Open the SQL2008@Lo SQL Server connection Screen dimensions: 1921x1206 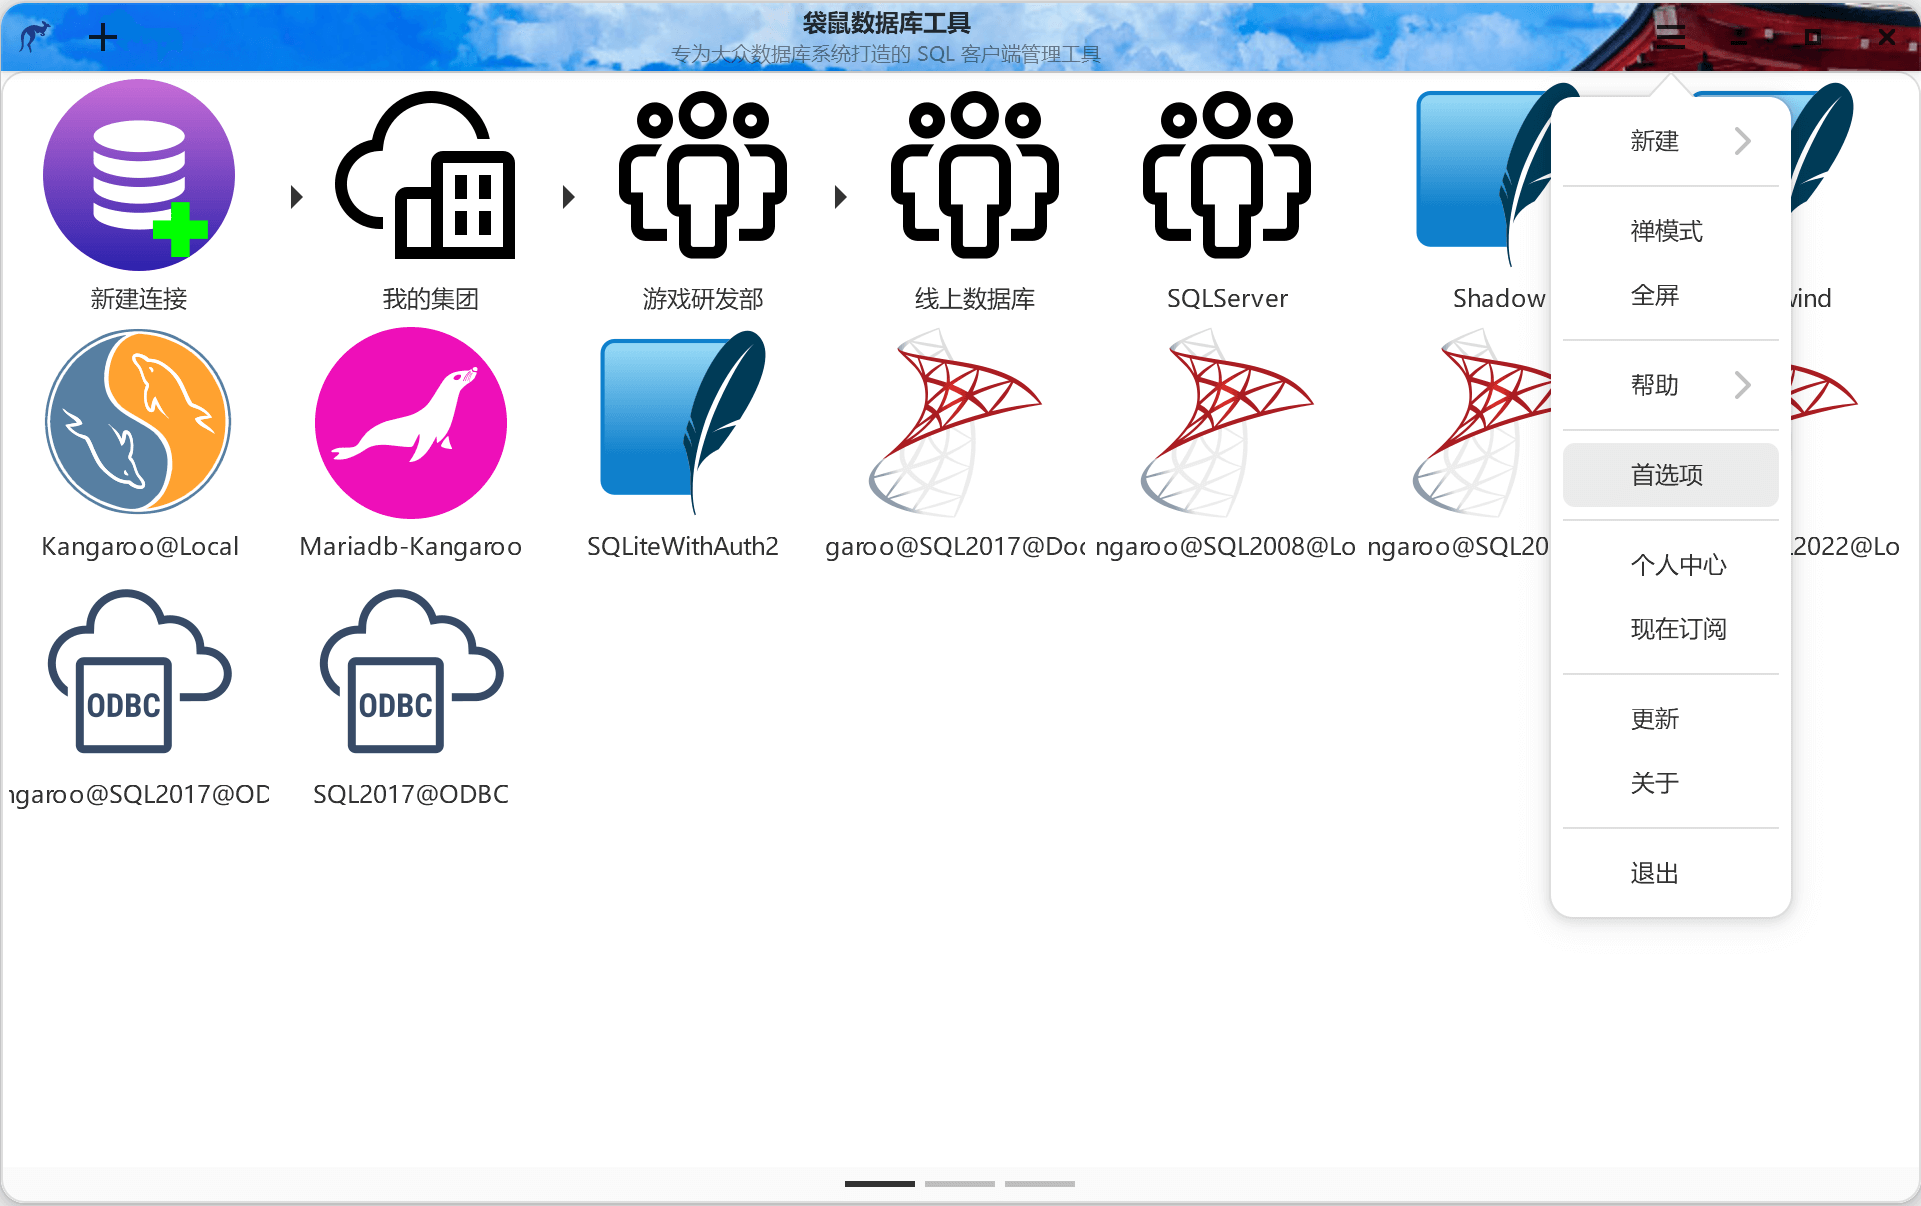pos(1227,422)
